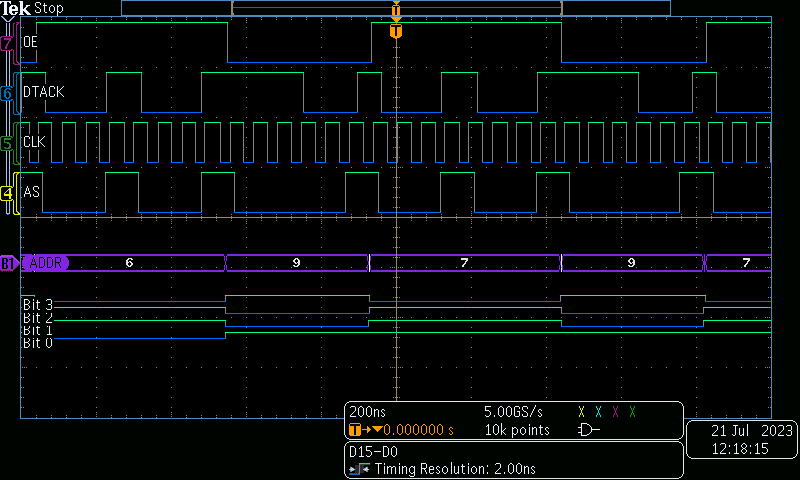Click the Tek logo
The height and width of the screenshot is (480, 800).
(x=16, y=8)
